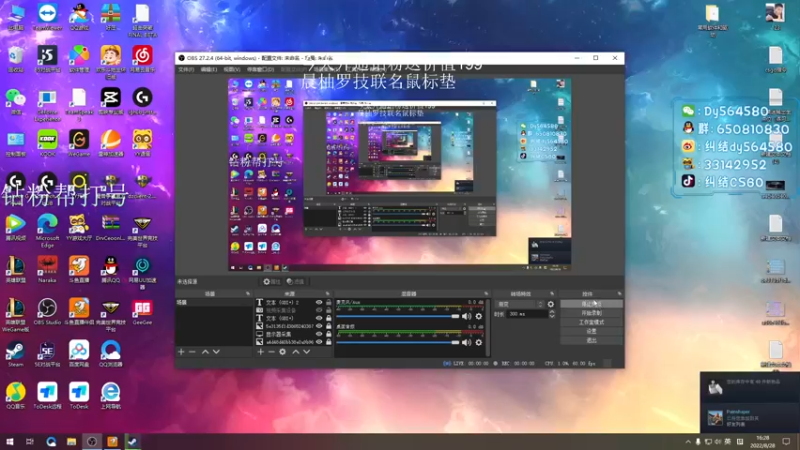800x450 pixels.
Task: Open the OBS Studio desktop shortcut
Action: pos(47,311)
